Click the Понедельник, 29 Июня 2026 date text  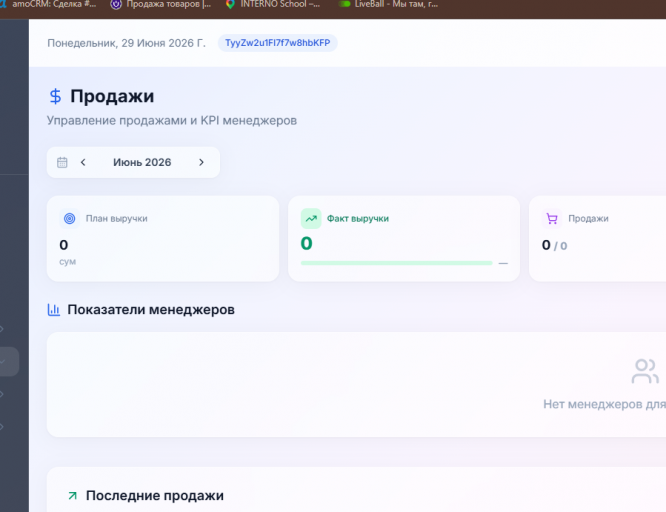[x=126, y=43]
